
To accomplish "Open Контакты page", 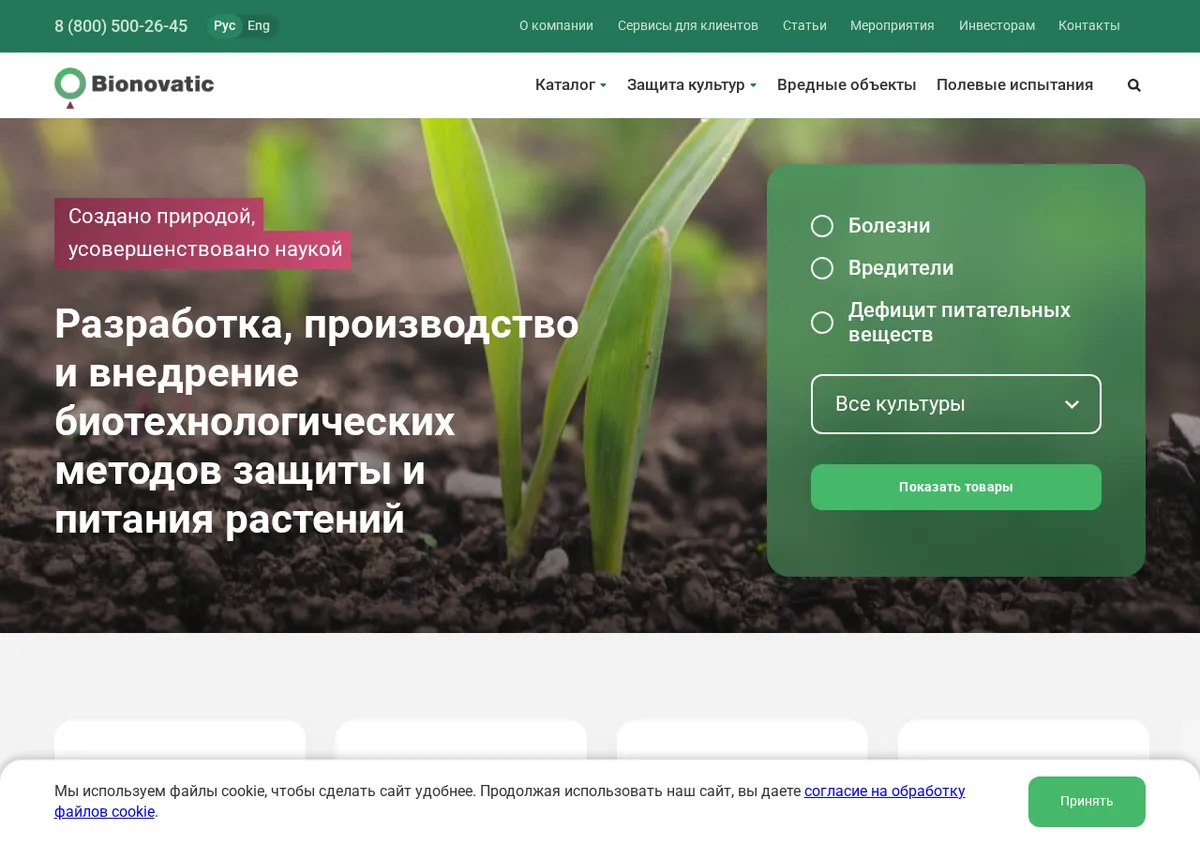I will click(1089, 26).
